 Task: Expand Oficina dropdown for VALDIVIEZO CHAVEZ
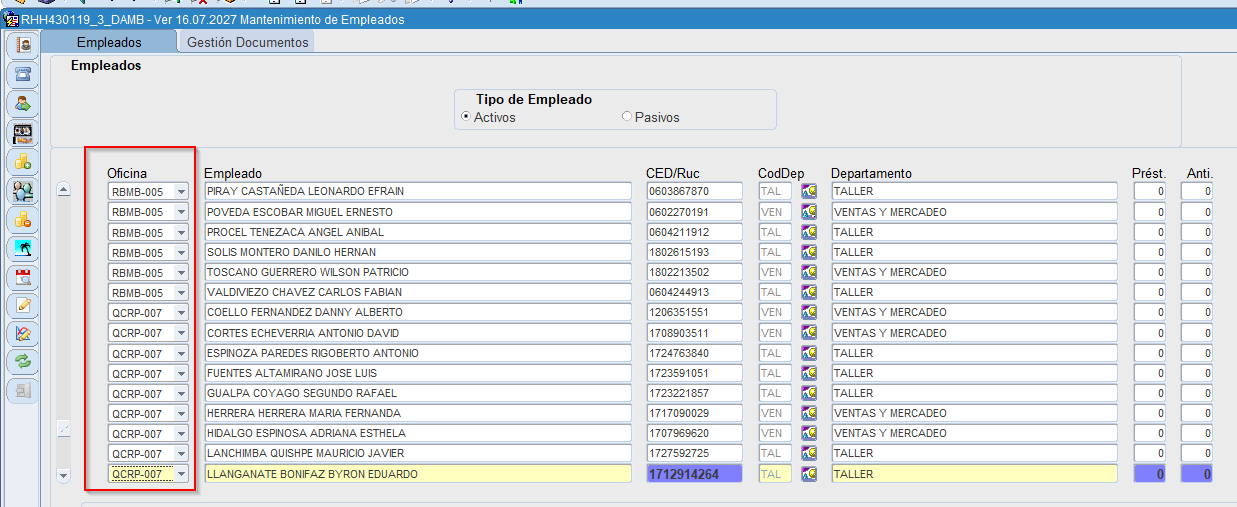pos(181,292)
